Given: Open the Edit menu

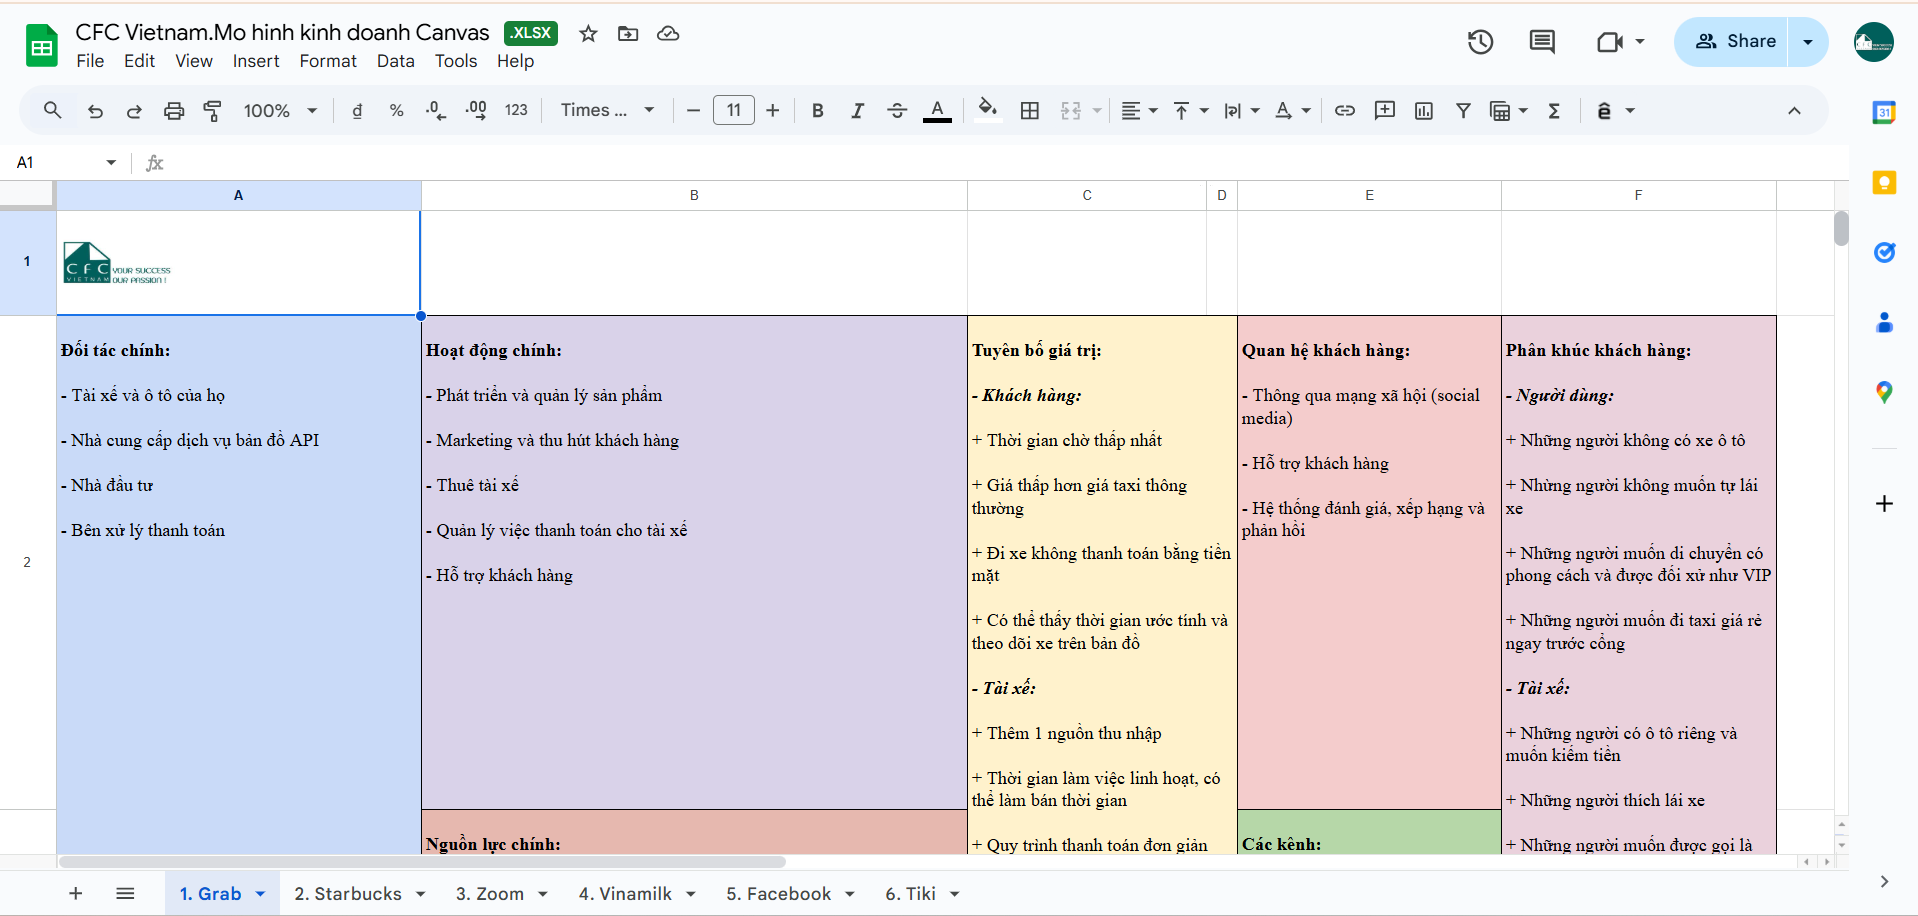Looking at the screenshot, I should point(139,61).
